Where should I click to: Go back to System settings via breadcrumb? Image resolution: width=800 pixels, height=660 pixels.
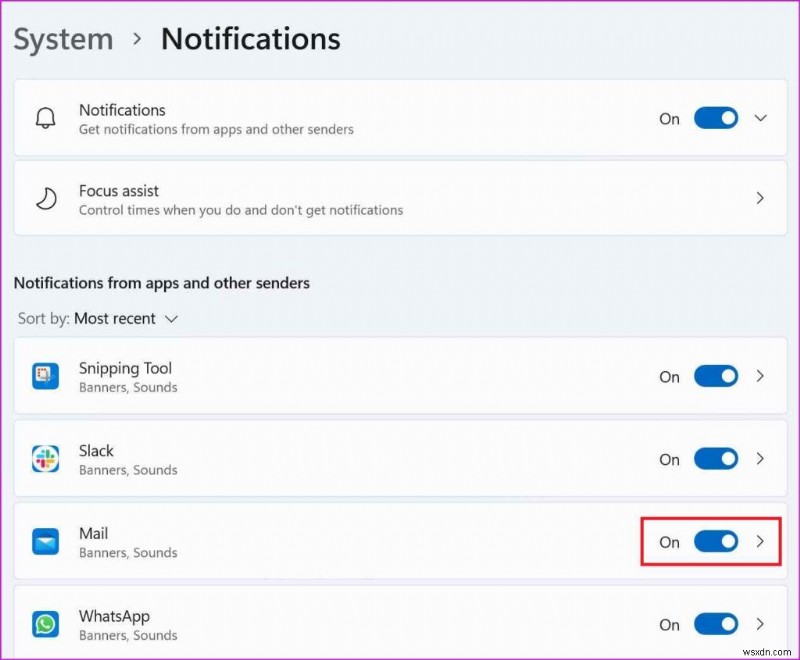coord(63,38)
